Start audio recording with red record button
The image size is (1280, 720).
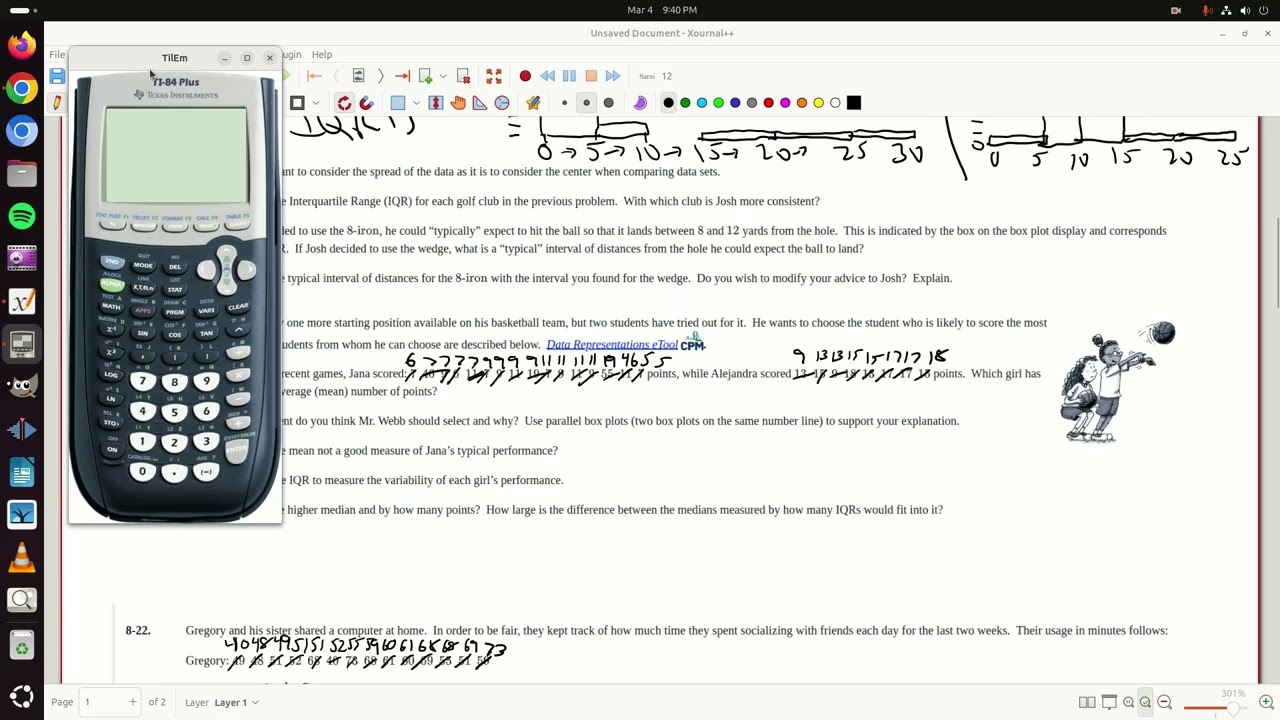tap(525, 76)
